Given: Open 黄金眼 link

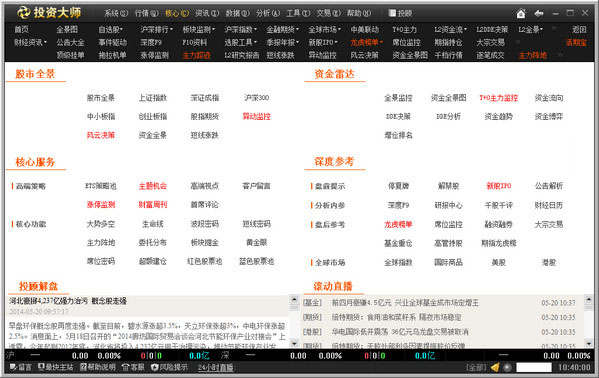Looking at the screenshot, I should (x=256, y=242).
